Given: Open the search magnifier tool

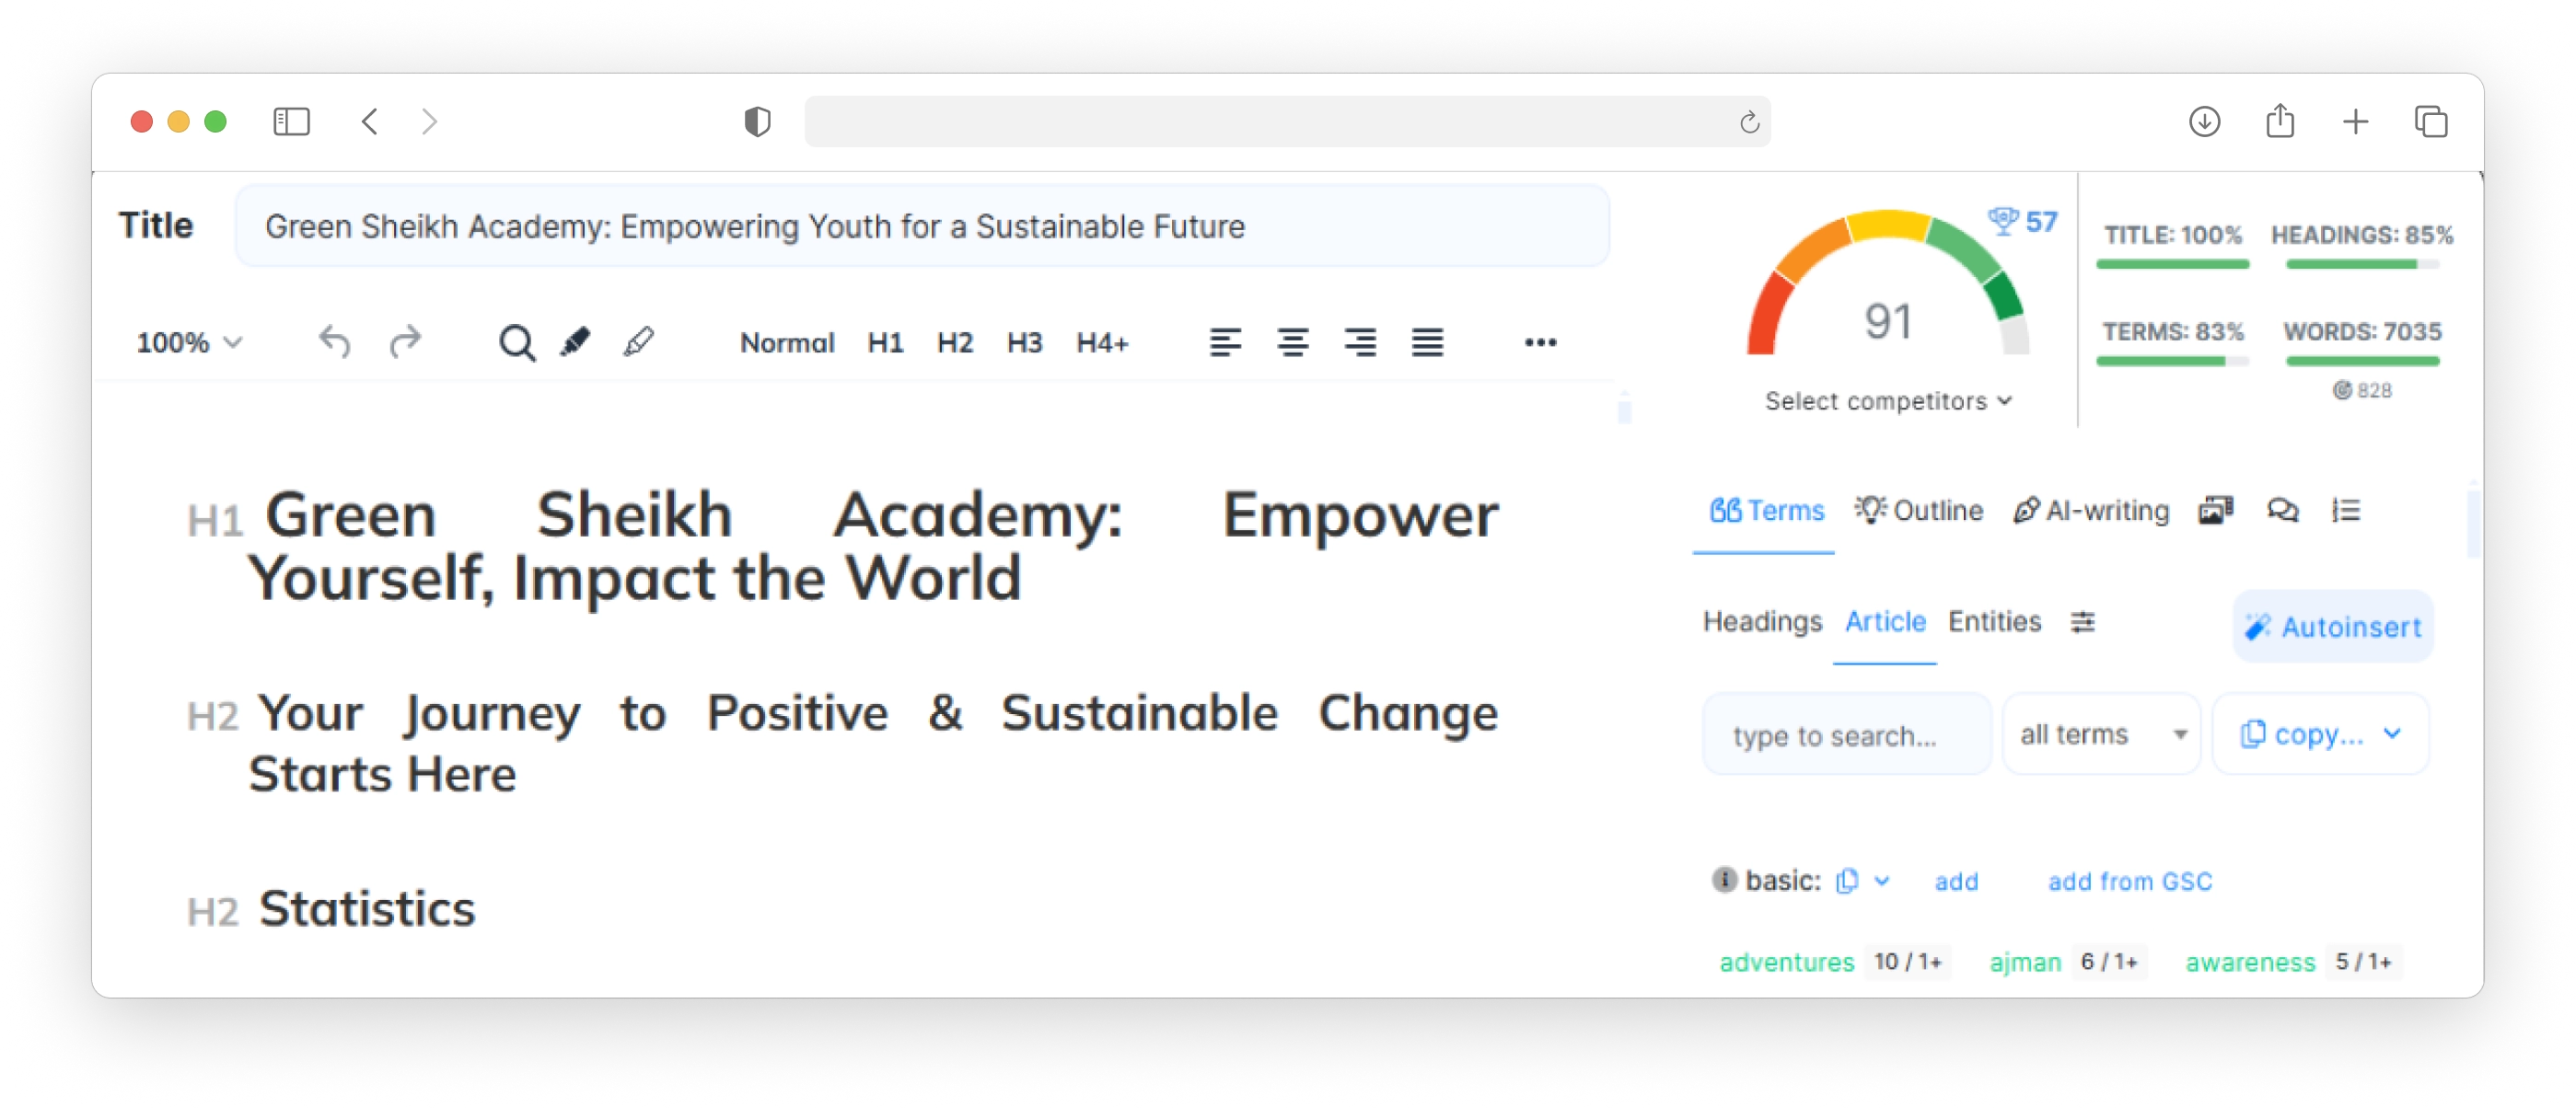Looking at the screenshot, I should (x=516, y=343).
